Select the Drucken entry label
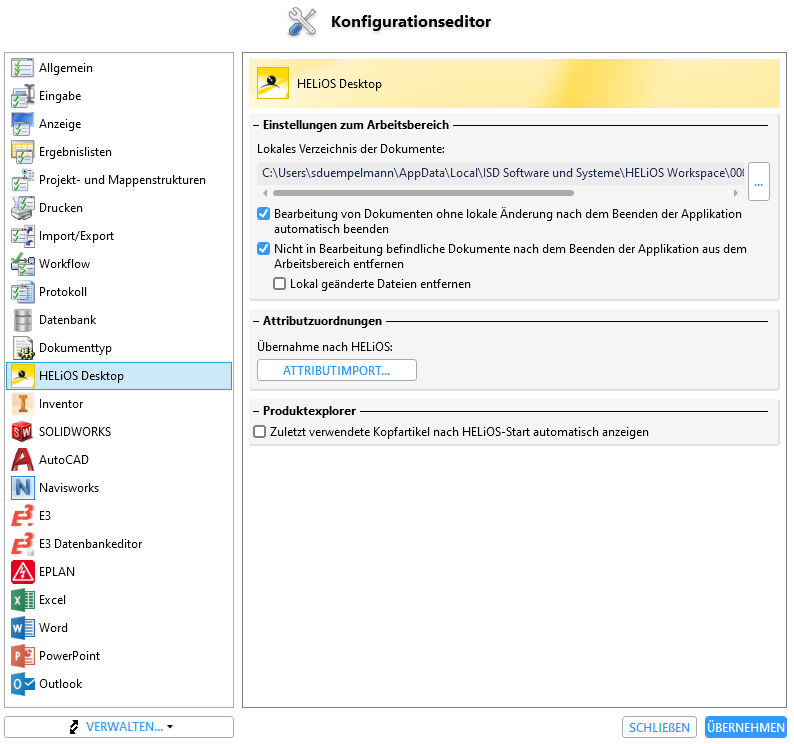Image resolution: width=794 pixels, height=744 pixels. coord(61,208)
